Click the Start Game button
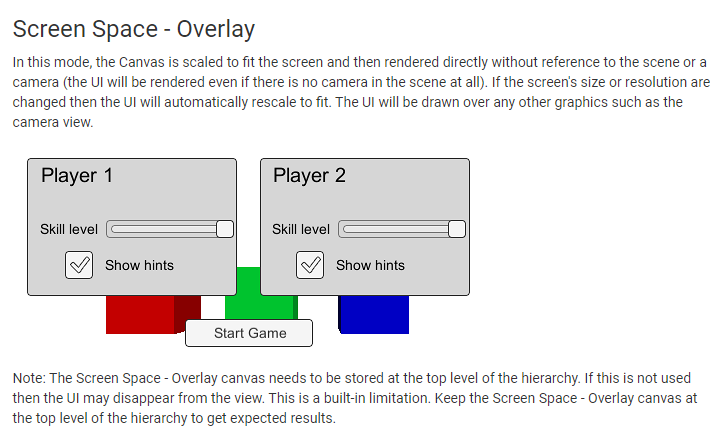Viewport: 715px width, 435px height. click(249, 333)
